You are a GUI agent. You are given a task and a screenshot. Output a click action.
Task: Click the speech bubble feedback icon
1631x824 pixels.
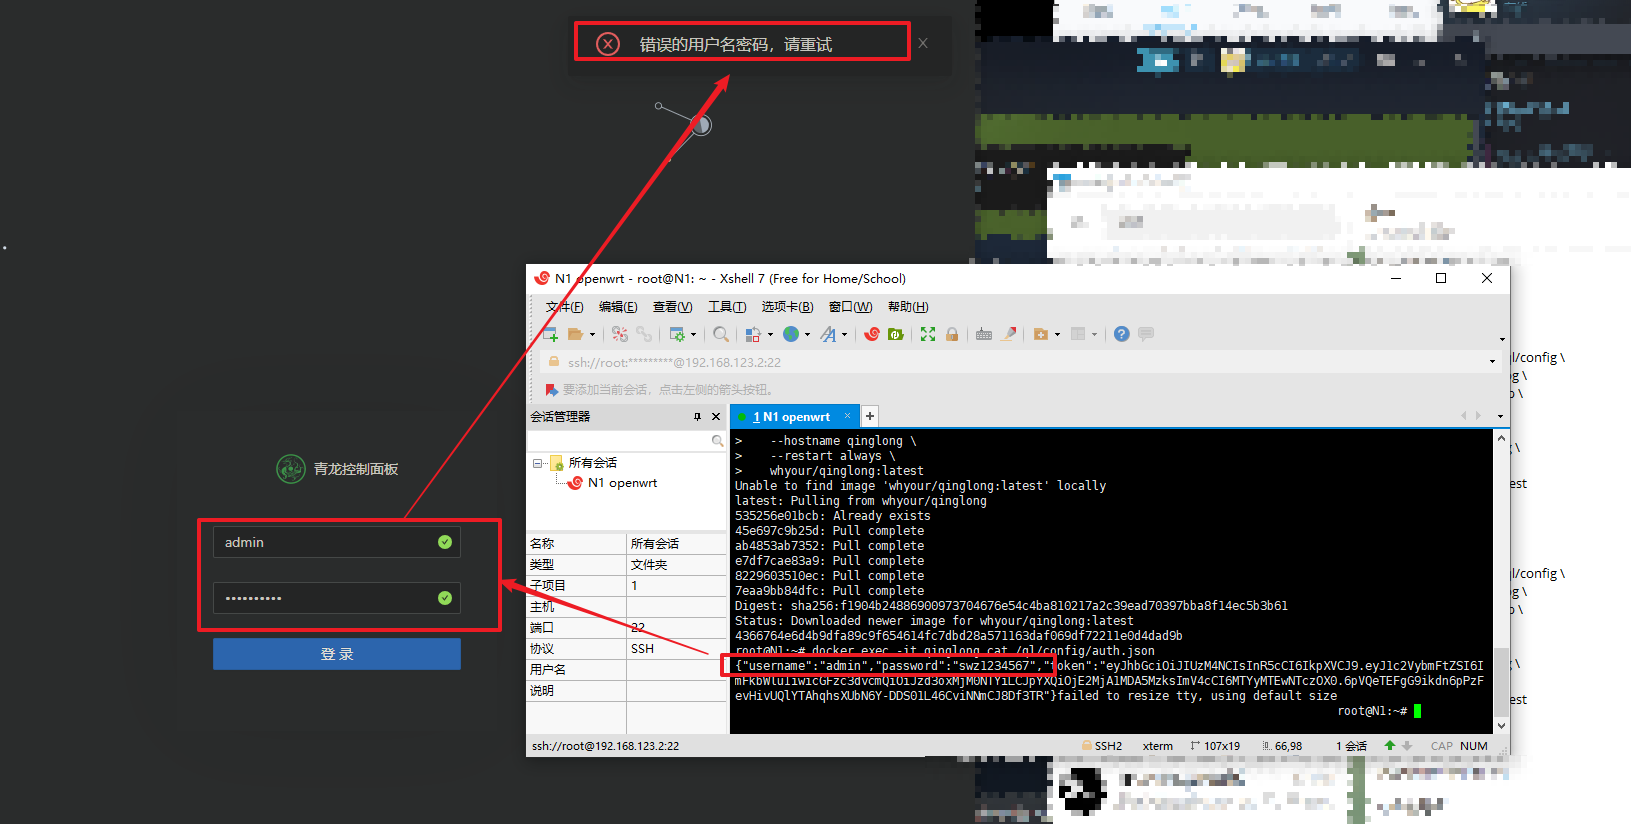(x=1146, y=334)
